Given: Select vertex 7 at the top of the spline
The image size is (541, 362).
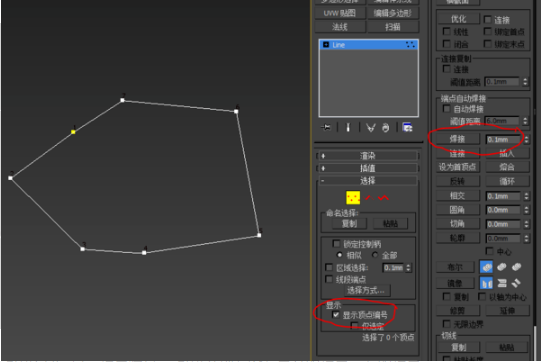Looking at the screenshot, I should click(122, 100).
